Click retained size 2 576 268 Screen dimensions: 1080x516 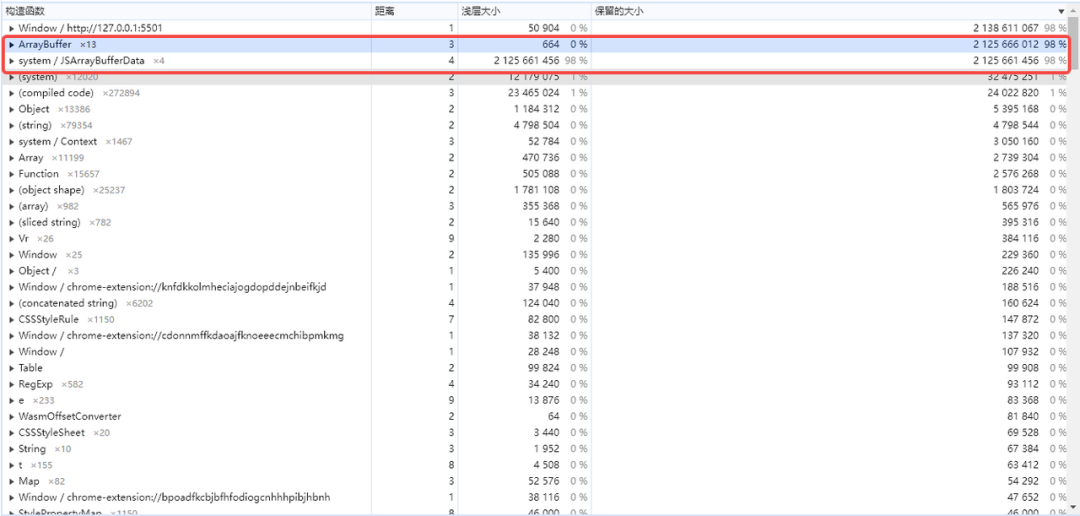1015,174
